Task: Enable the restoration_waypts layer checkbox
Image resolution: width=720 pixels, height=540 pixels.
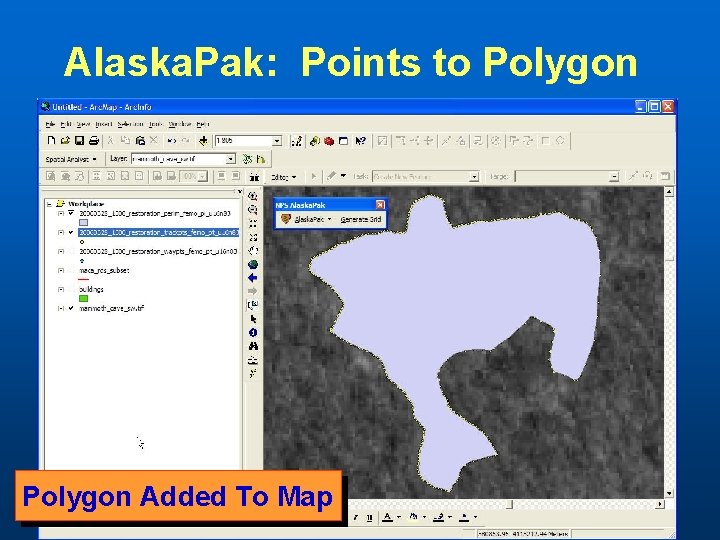Action: click(x=71, y=251)
